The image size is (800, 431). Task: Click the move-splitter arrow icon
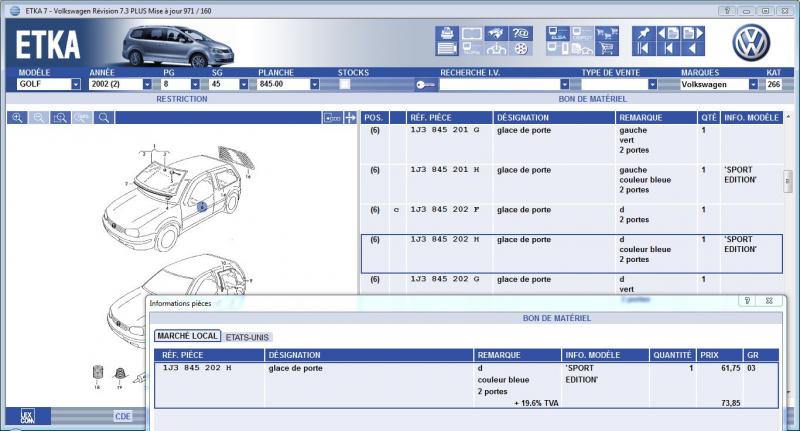pyautogui.click(x=351, y=118)
